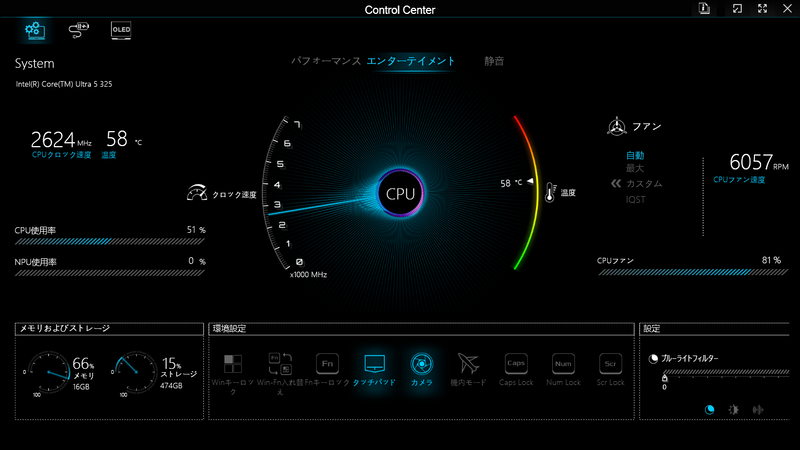Open the OLED settings tab icon

[121, 30]
